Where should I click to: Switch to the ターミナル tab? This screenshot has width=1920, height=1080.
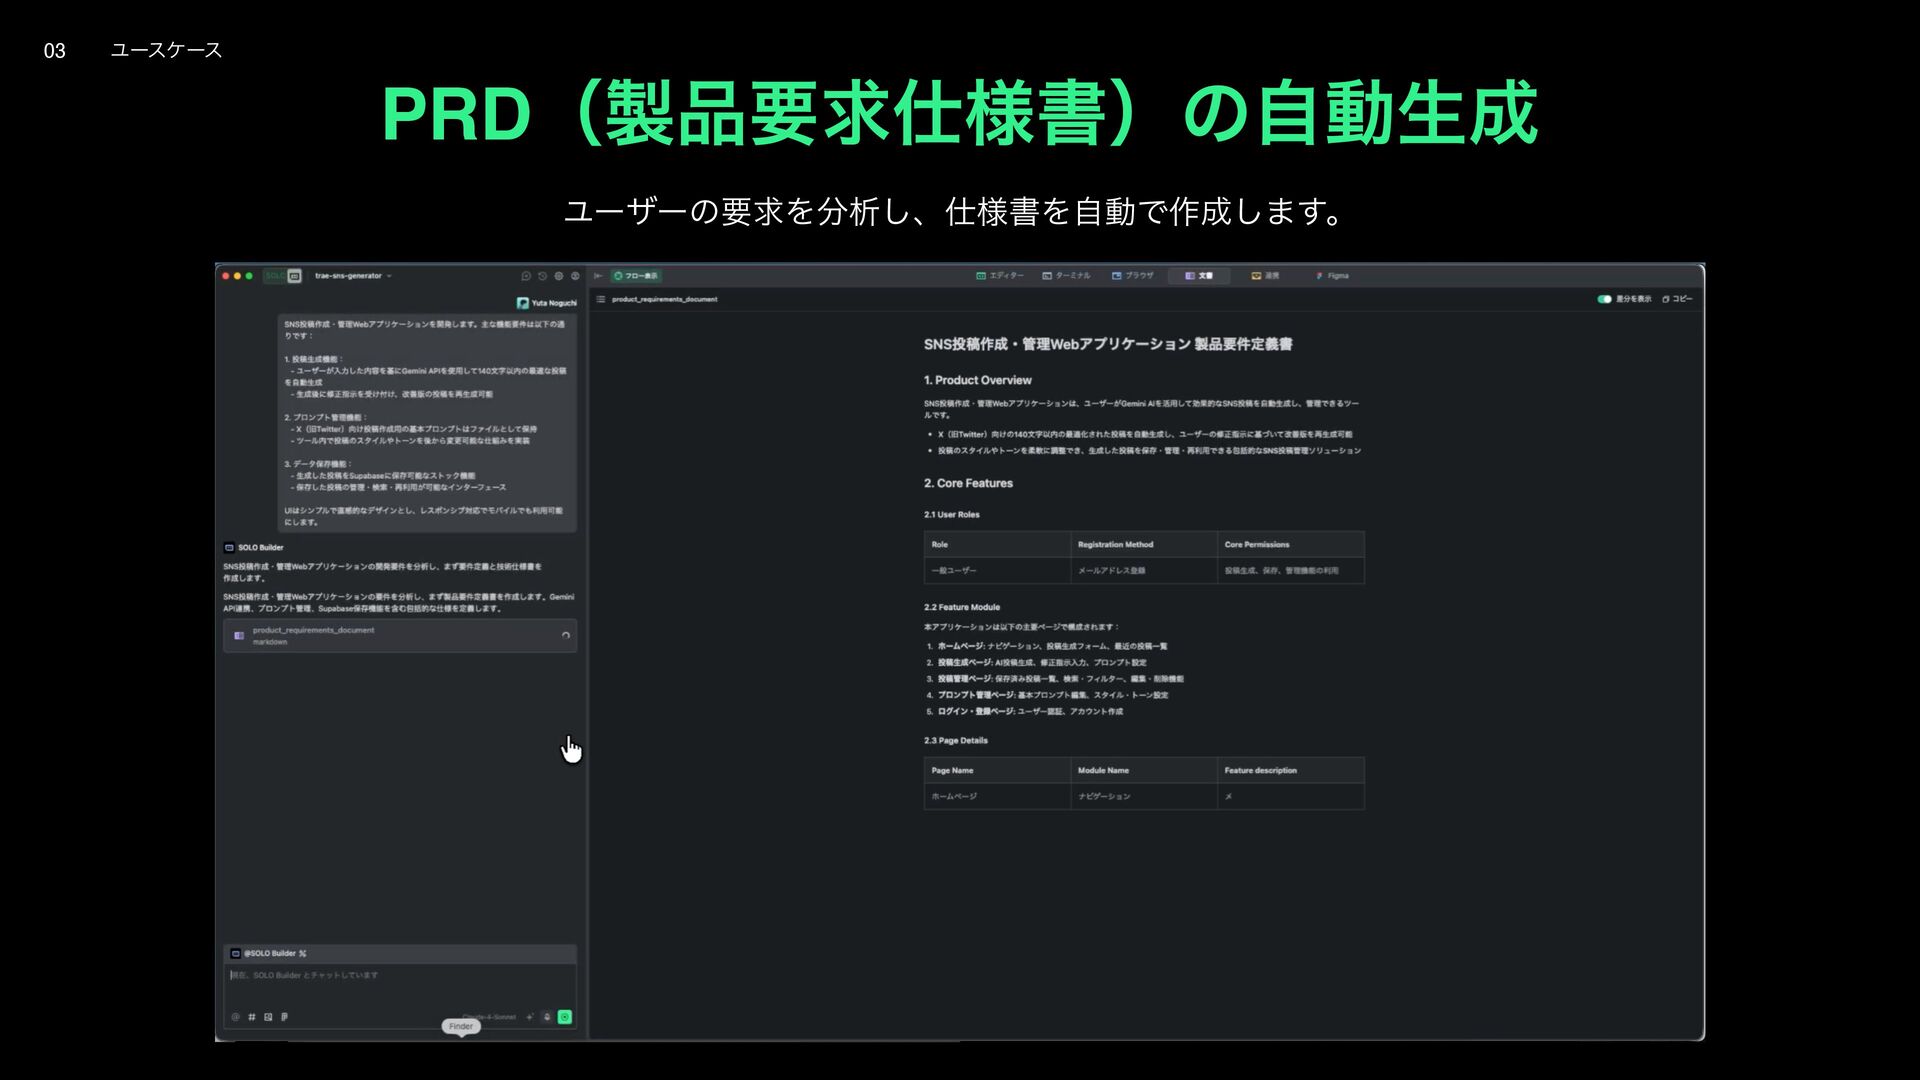coord(1066,276)
